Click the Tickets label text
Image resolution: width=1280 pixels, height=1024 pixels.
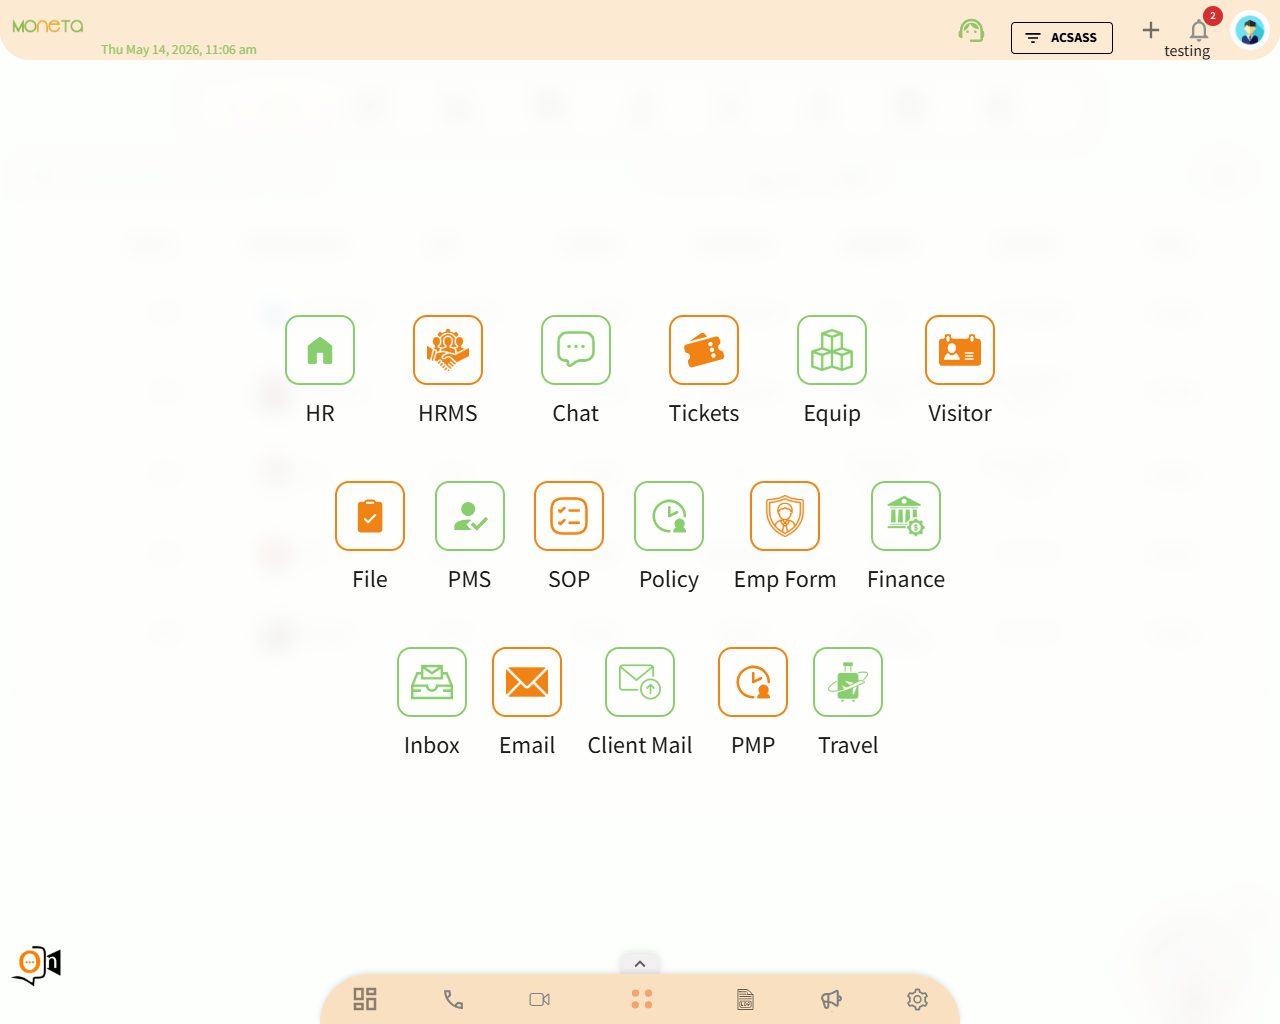click(704, 413)
